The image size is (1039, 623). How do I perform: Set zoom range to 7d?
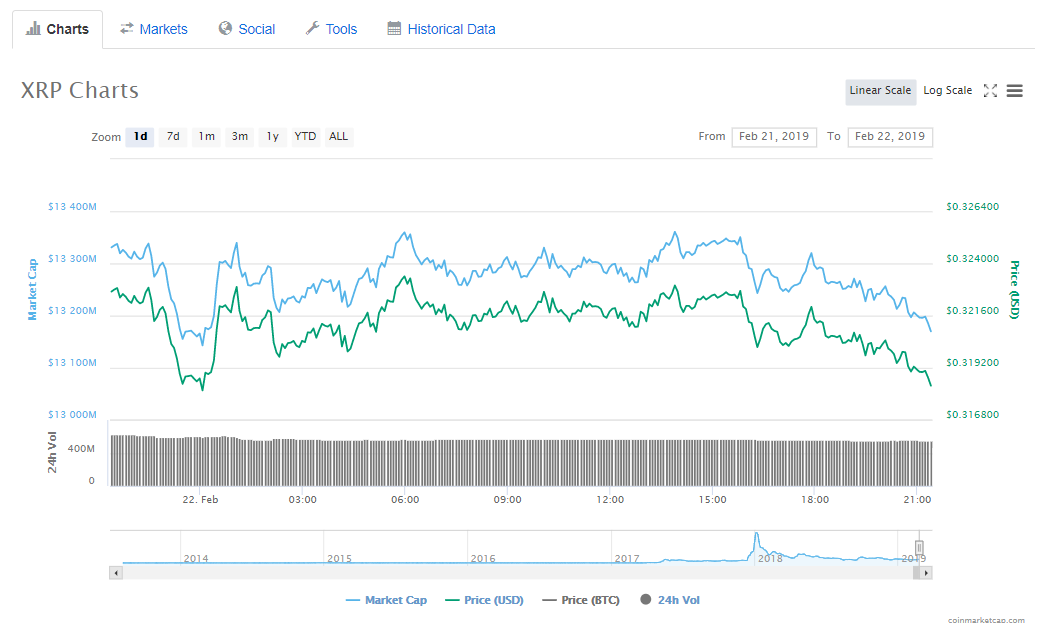(x=173, y=137)
